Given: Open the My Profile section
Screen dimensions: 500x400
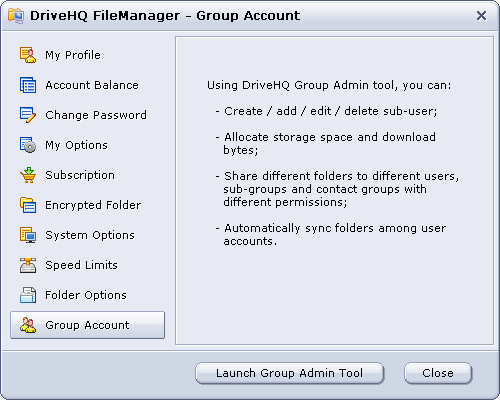Looking at the screenshot, I should (x=73, y=55).
